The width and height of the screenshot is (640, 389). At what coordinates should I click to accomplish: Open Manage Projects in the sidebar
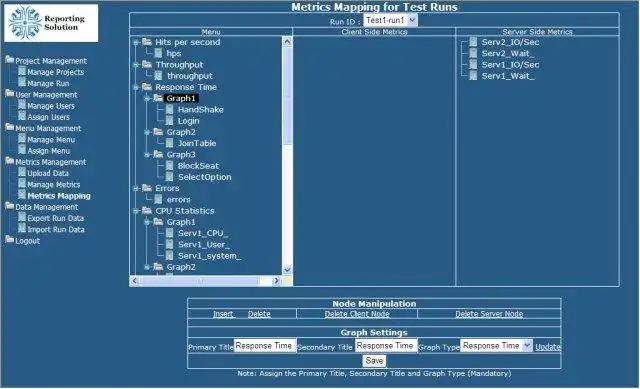click(x=56, y=72)
